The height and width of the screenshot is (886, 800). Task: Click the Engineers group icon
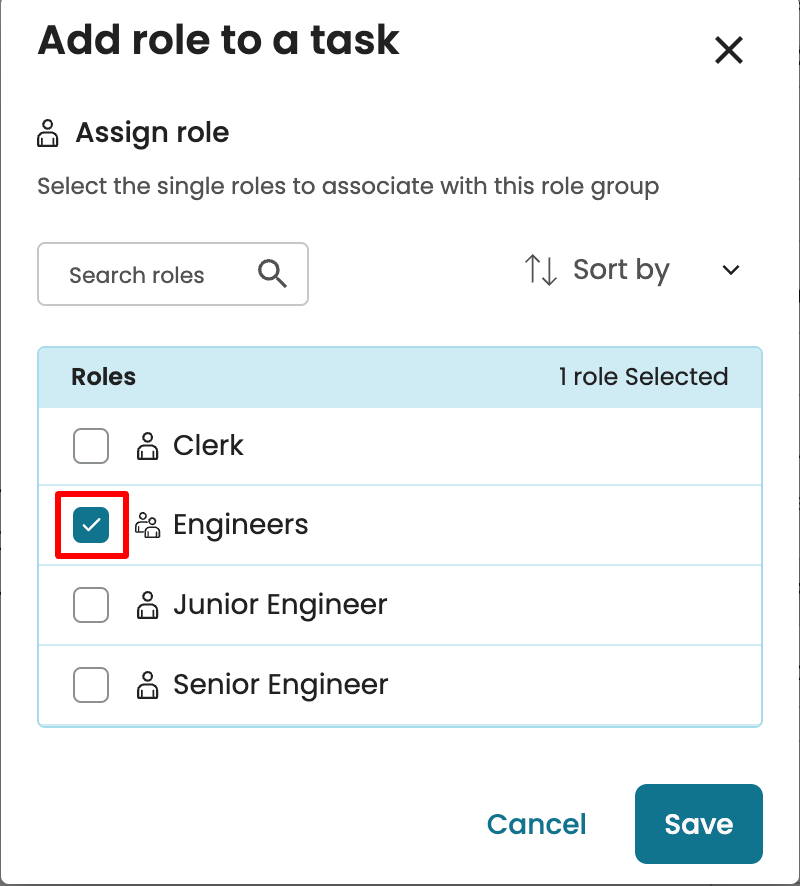click(148, 525)
